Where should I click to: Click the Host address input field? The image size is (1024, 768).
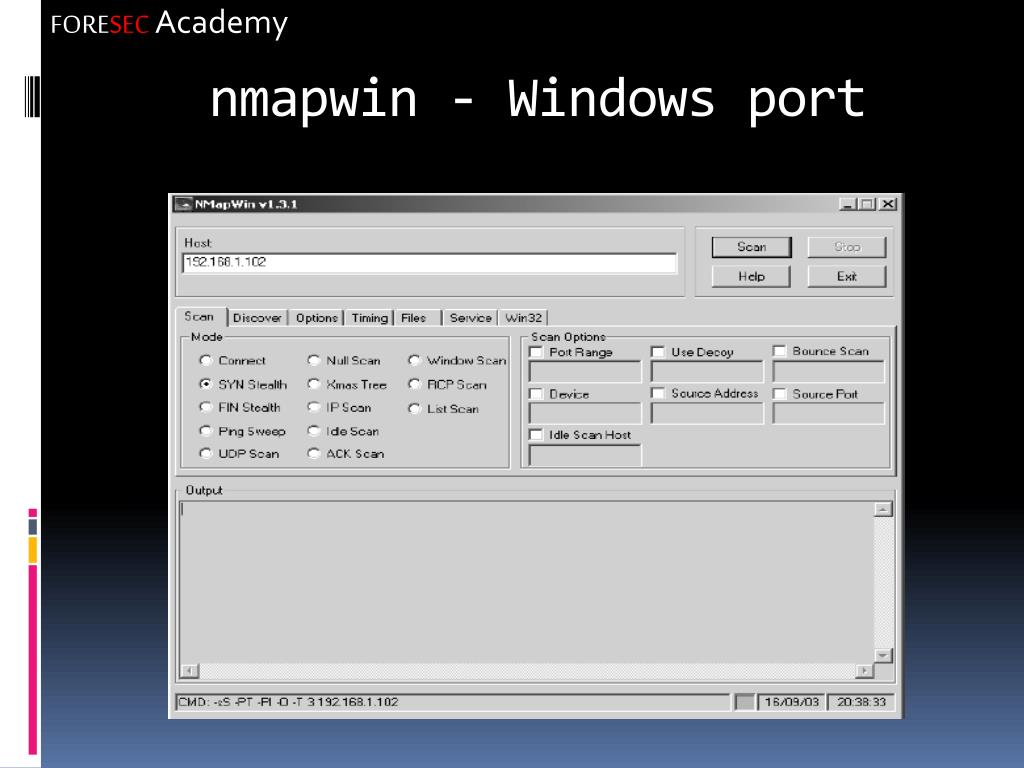(x=429, y=263)
